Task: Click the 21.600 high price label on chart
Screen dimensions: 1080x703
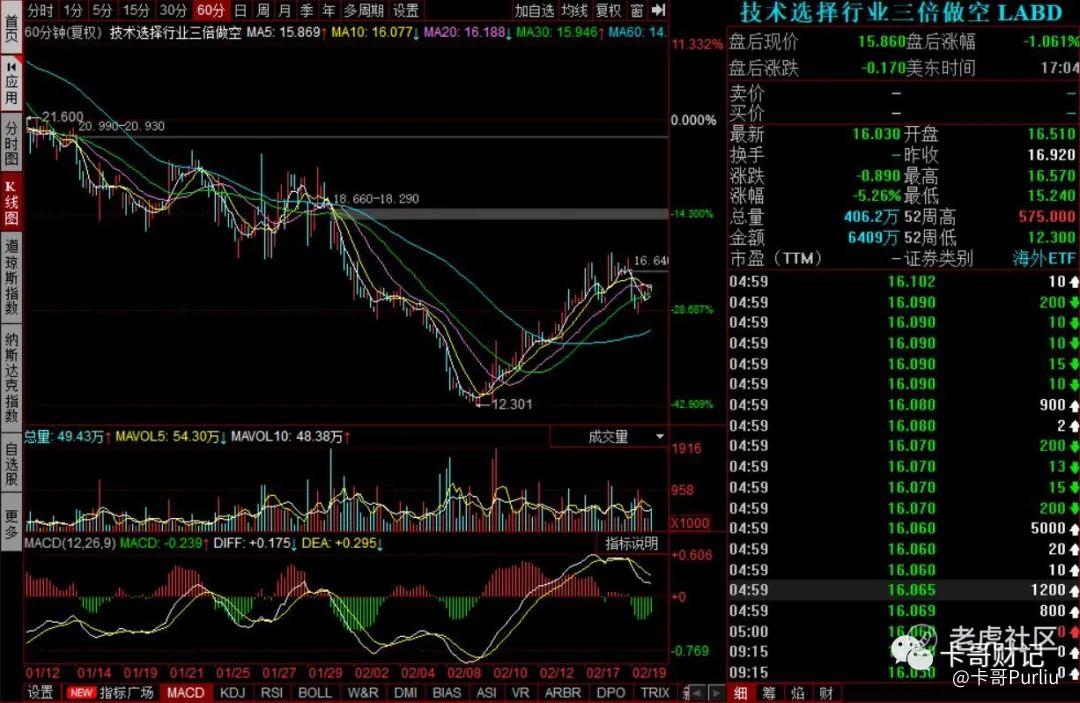Action: pyautogui.click(x=63, y=116)
